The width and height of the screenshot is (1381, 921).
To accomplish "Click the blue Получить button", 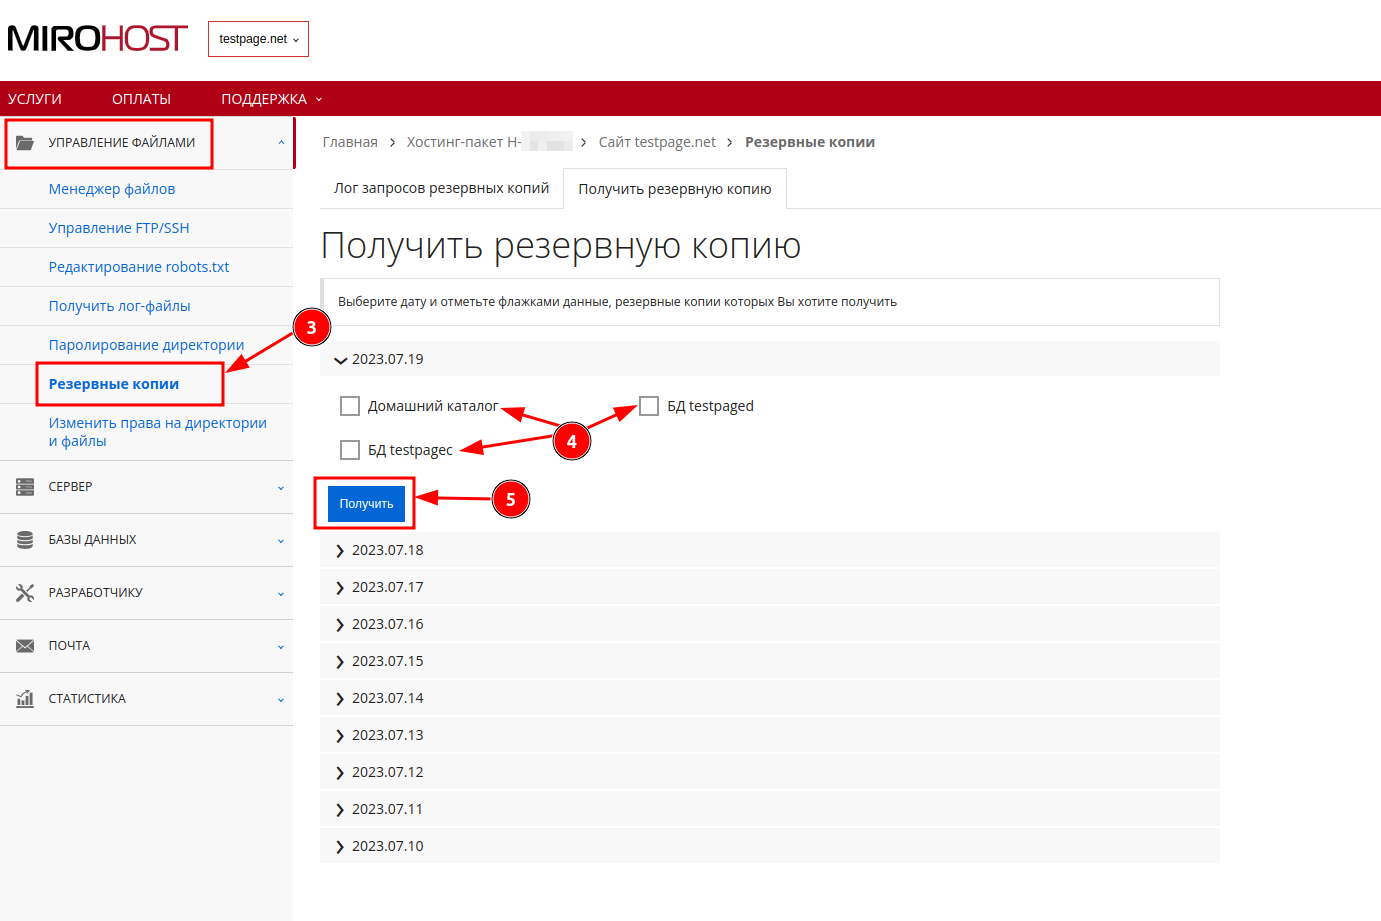I will pyautogui.click(x=366, y=504).
